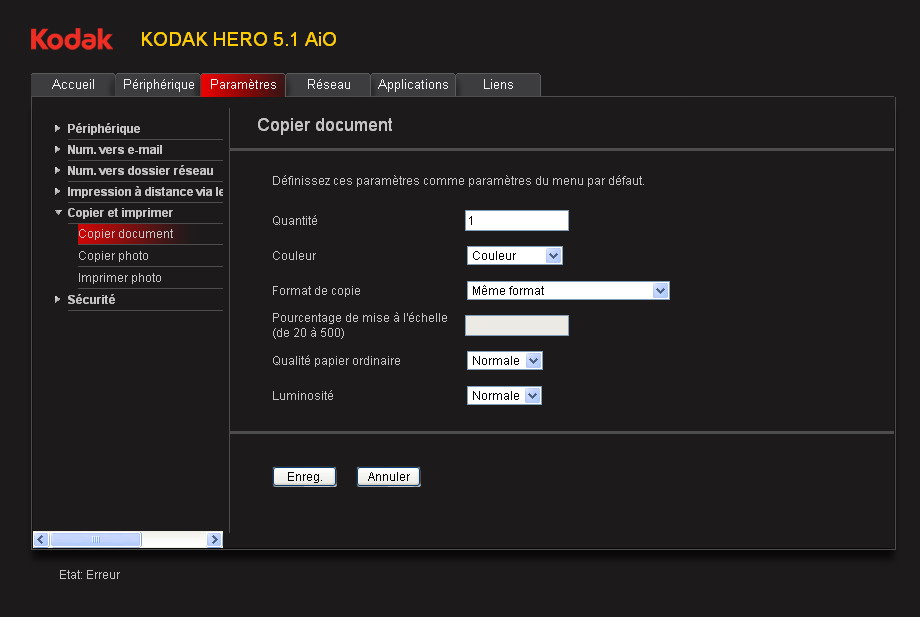The height and width of the screenshot is (617, 920).
Task: Click the Kodak logo
Action: pos(71,39)
